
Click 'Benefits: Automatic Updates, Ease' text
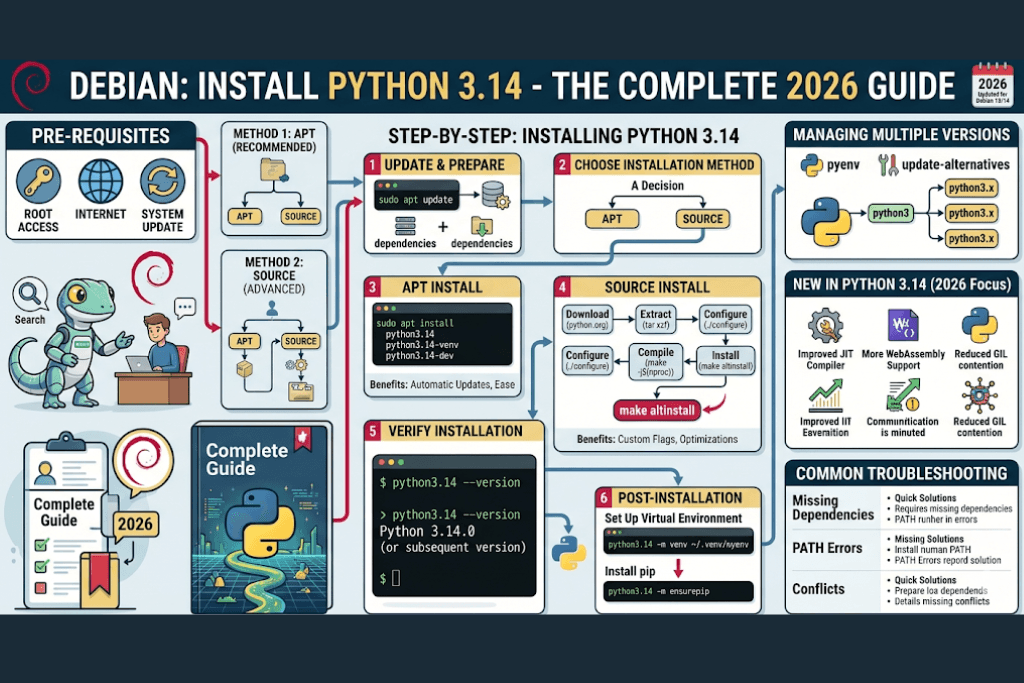(442, 385)
